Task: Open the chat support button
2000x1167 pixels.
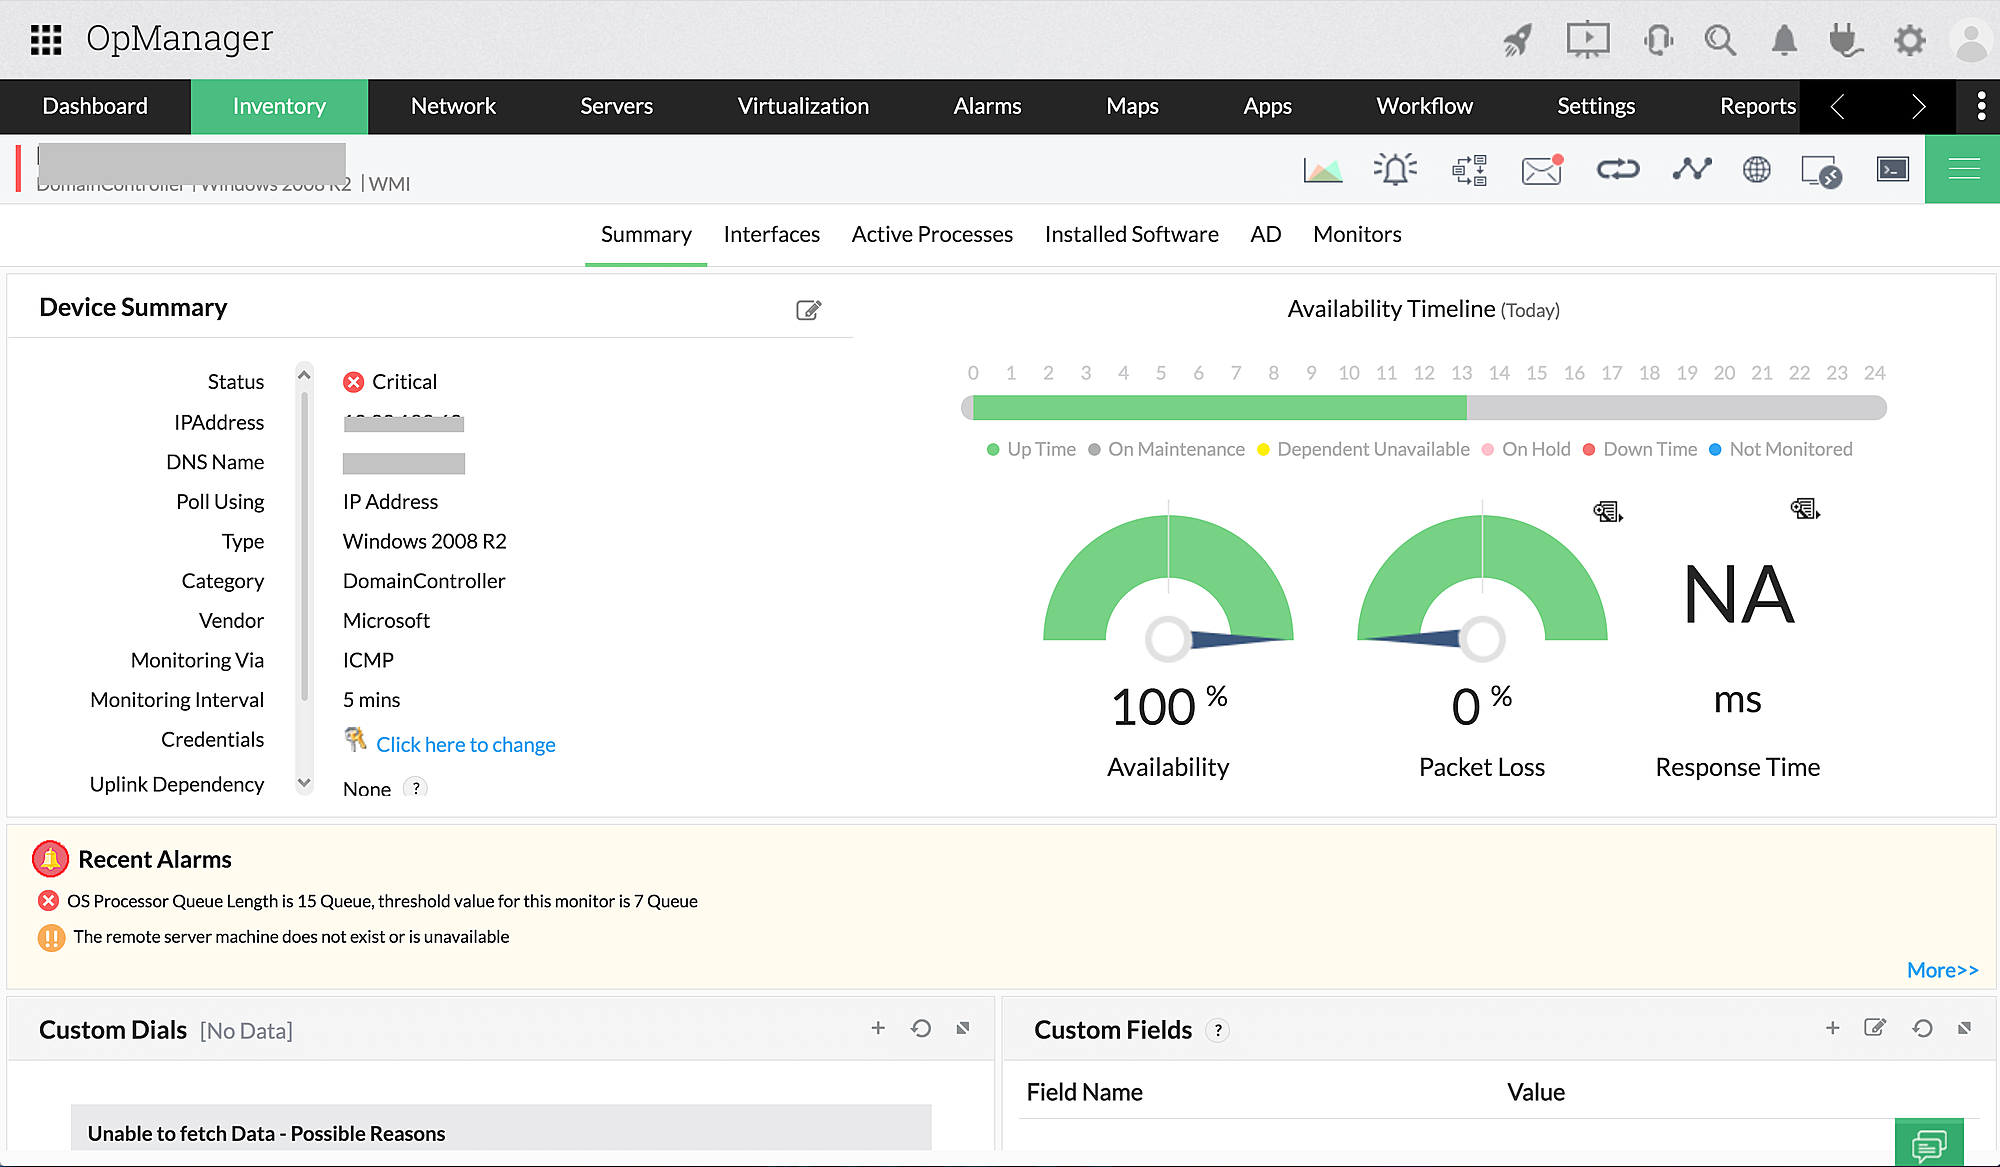Action: pos(1928,1144)
